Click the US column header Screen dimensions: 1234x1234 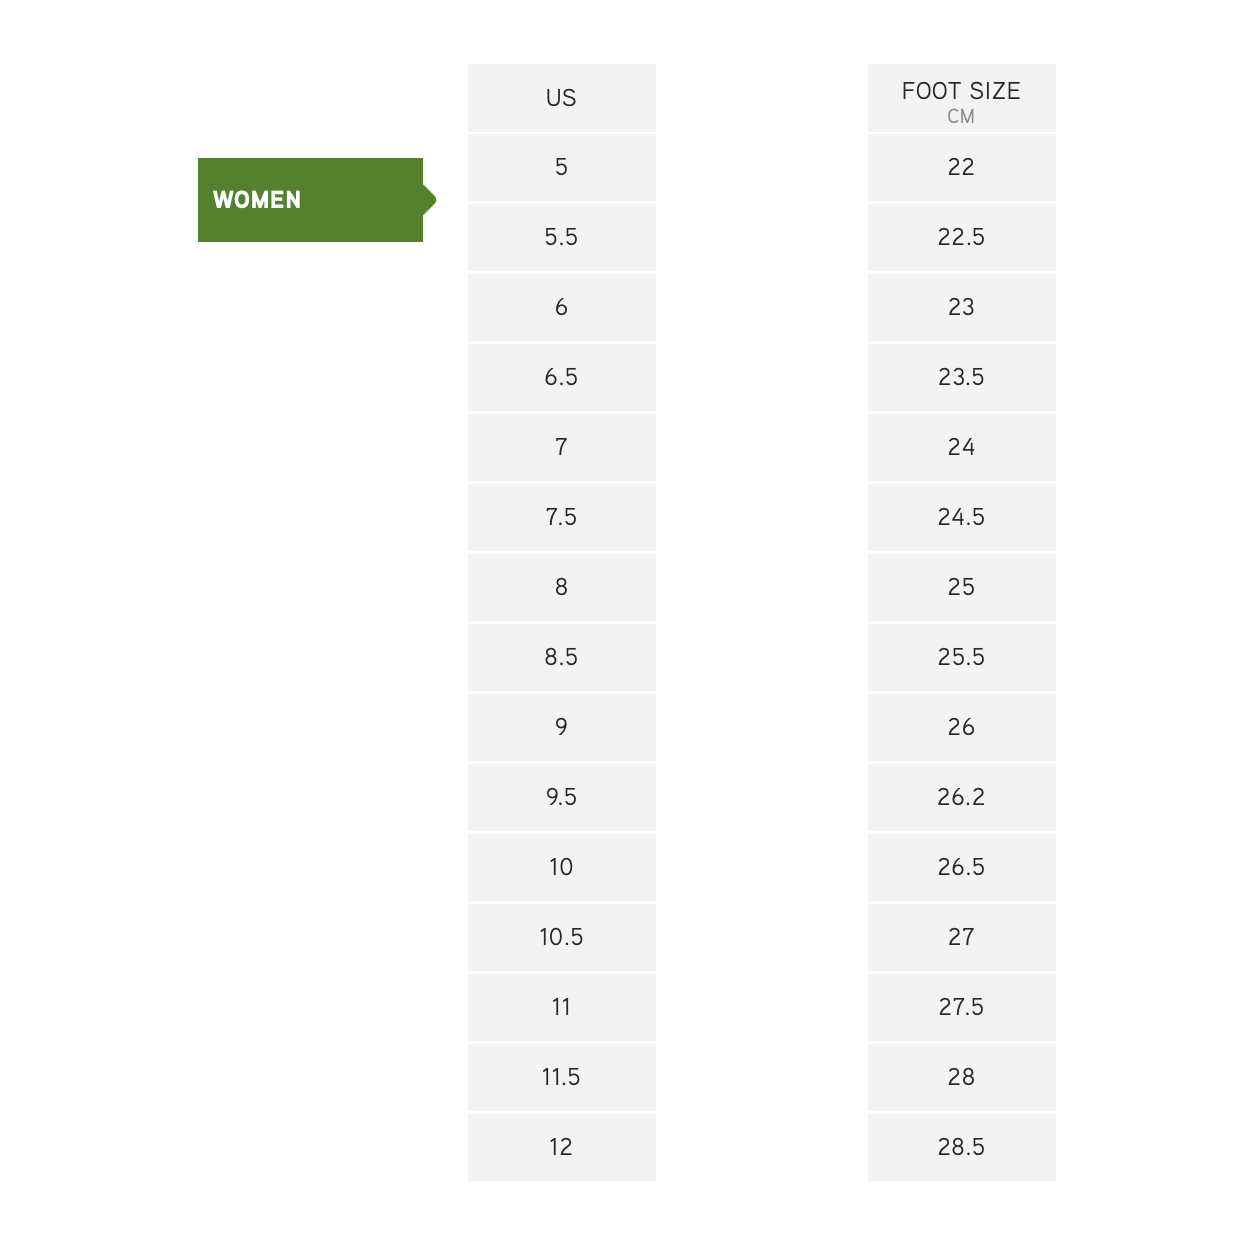tap(561, 98)
